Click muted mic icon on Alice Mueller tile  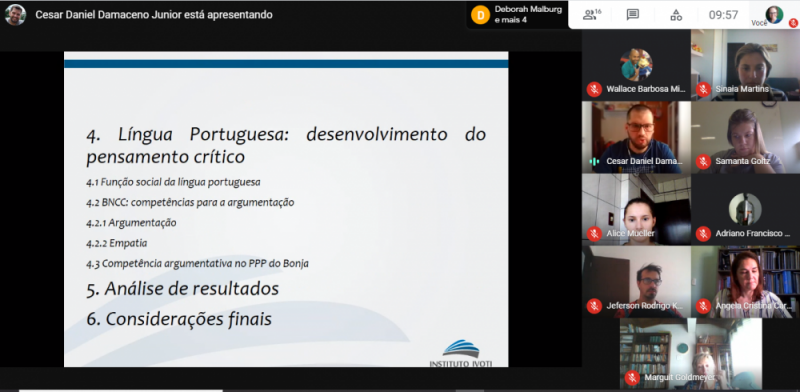594,234
